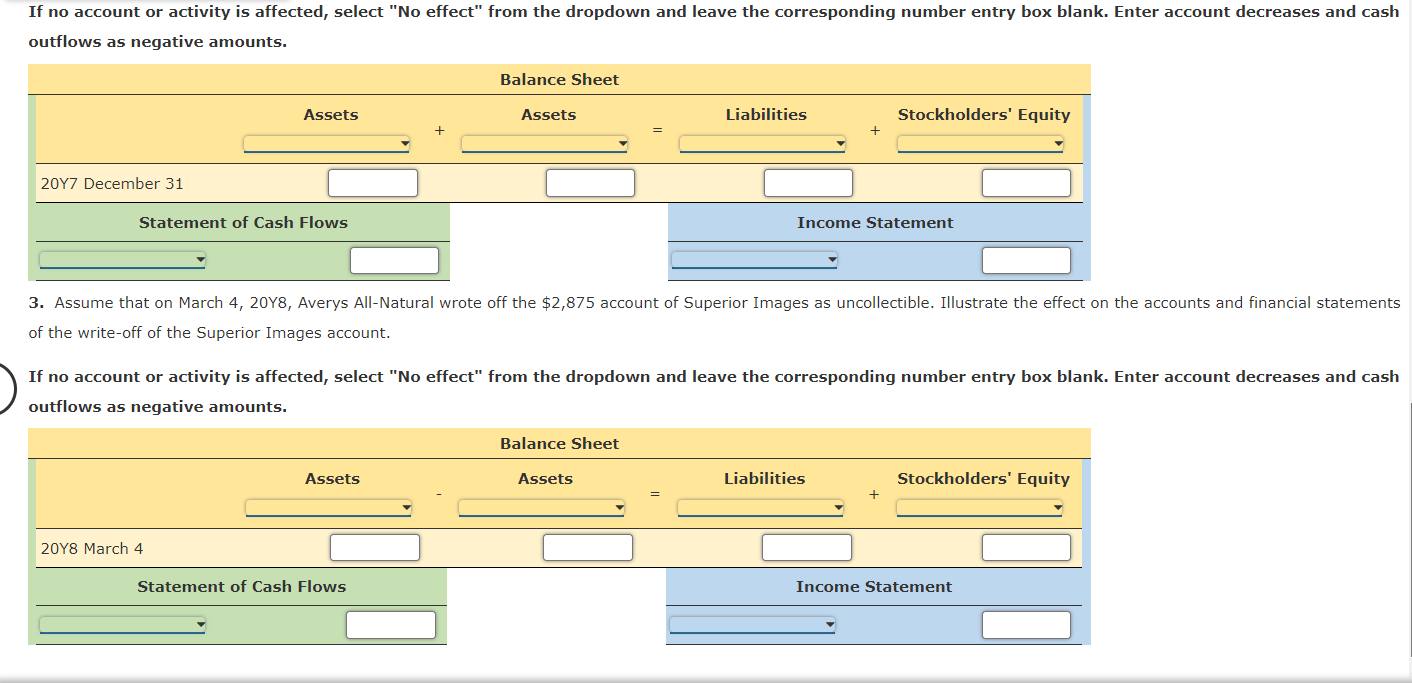The image size is (1412, 683).
Task: Open the Statement of Cash Flows dropdown for March 4
Action: [122, 623]
